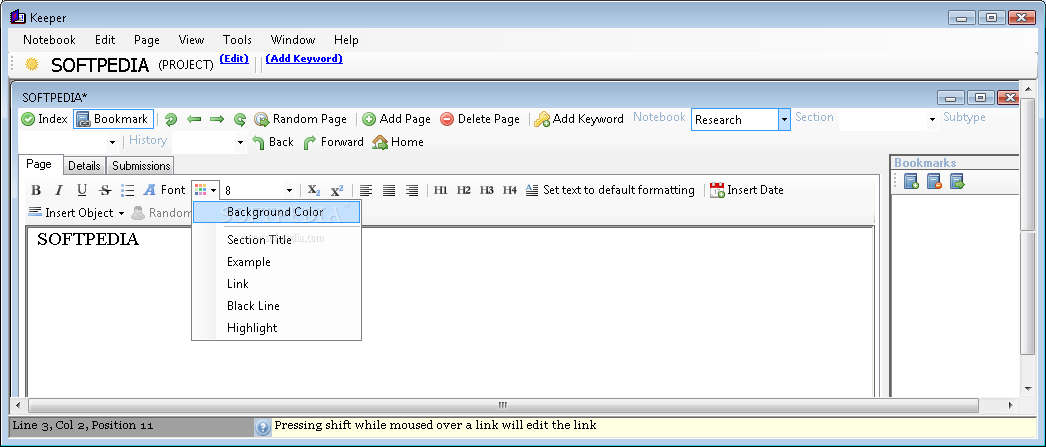Click the color grid dropdown button
This screenshot has height=447, width=1046.
pyautogui.click(x=205, y=190)
